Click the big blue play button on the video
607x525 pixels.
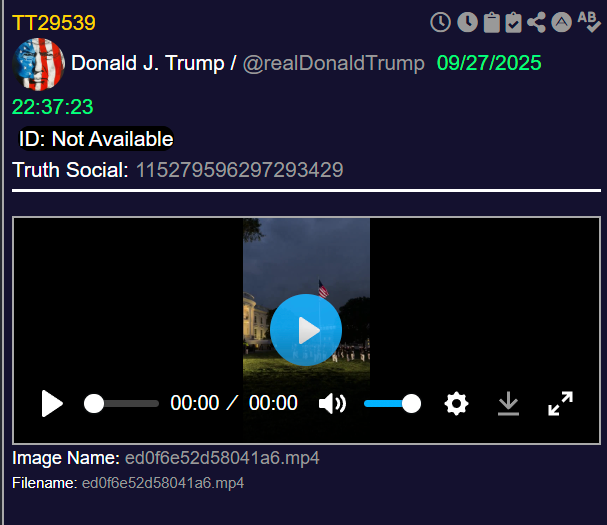(306, 330)
